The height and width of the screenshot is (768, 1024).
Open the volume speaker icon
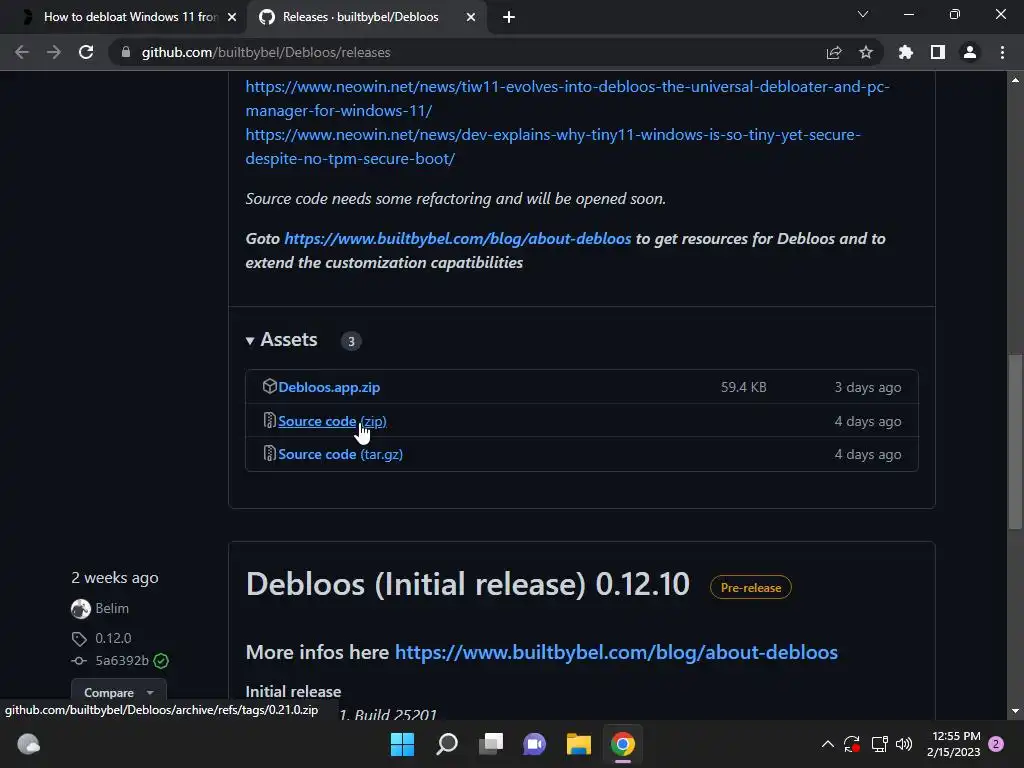[904, 744]
